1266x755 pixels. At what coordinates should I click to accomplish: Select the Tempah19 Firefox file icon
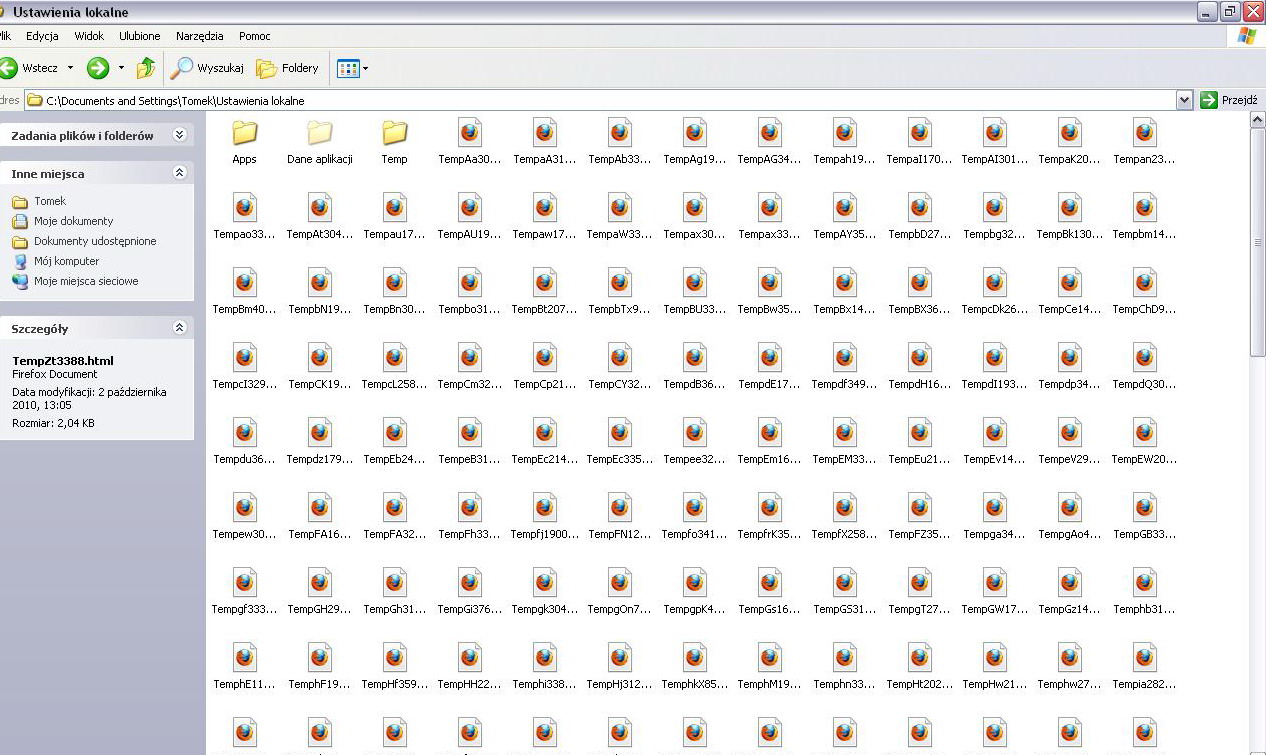(x=845, y=132)
